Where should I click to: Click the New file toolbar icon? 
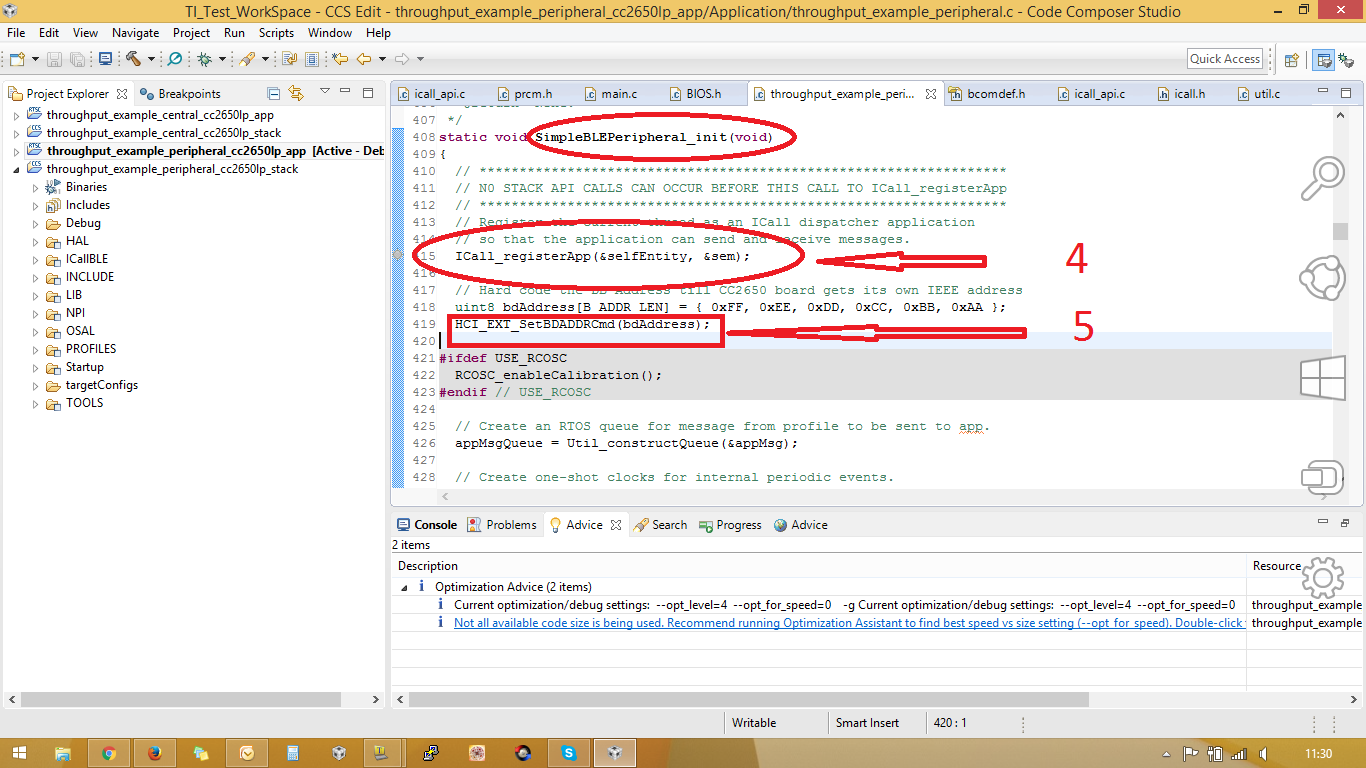[16, 59]
